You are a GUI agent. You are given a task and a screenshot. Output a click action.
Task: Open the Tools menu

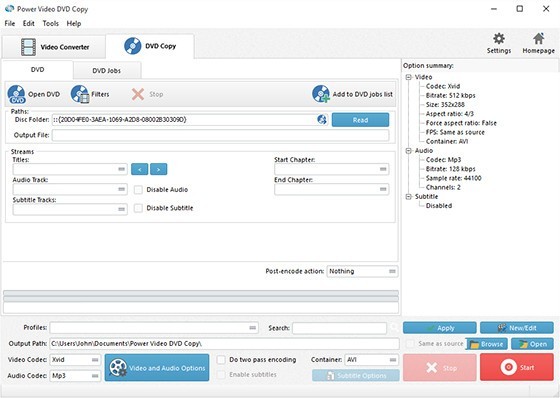[51, 24]
